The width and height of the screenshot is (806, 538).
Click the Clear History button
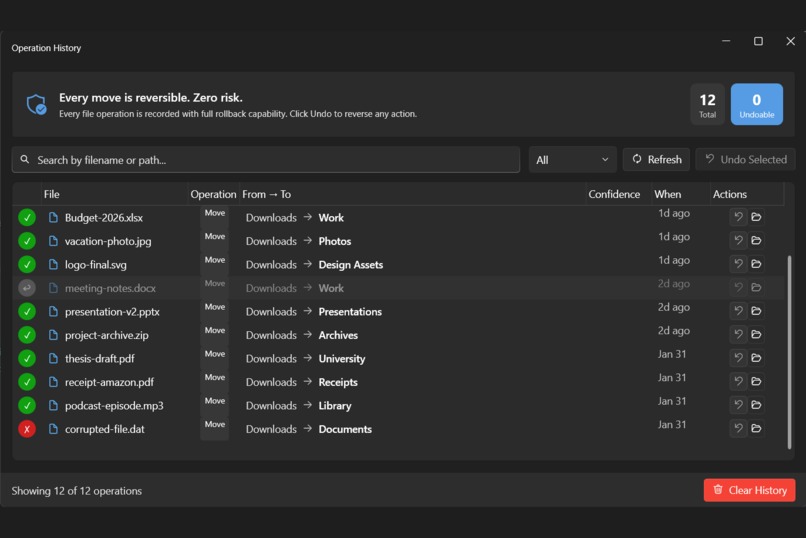tap(749, 490)
